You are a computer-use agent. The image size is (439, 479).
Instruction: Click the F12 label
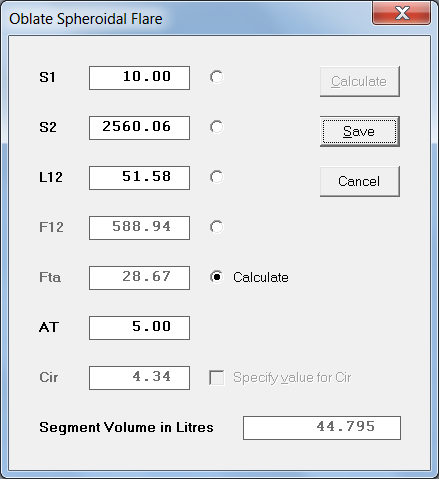click(x=51, y=227)
